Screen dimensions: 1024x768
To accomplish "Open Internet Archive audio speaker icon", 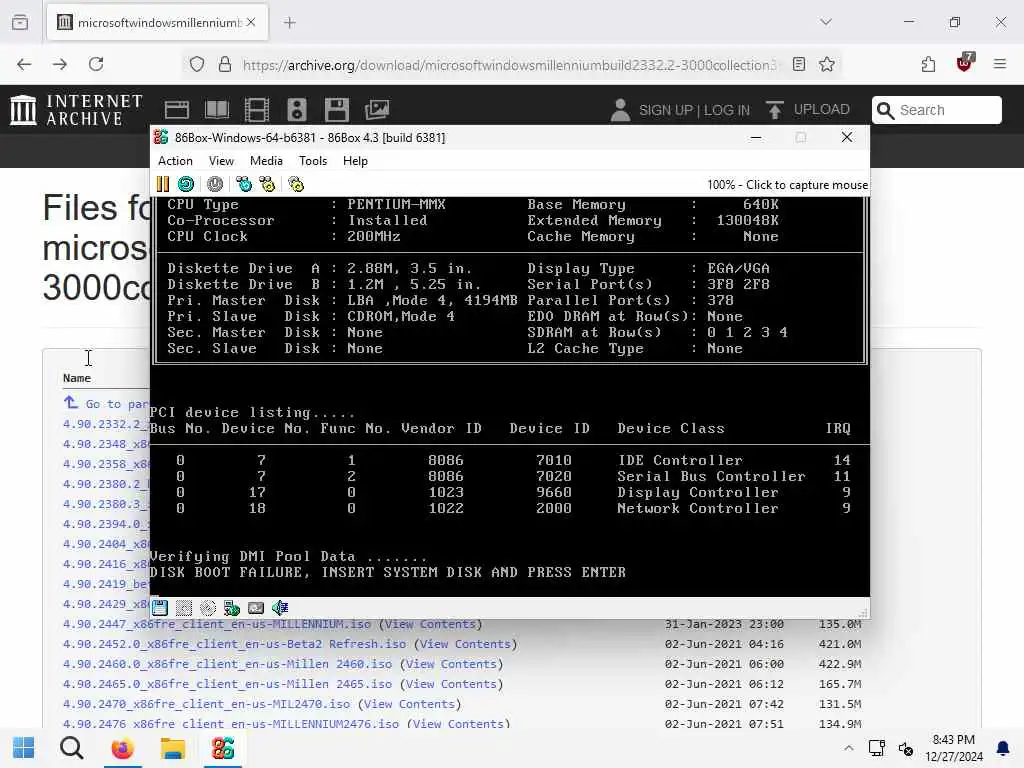I will (x=296, y=110).
